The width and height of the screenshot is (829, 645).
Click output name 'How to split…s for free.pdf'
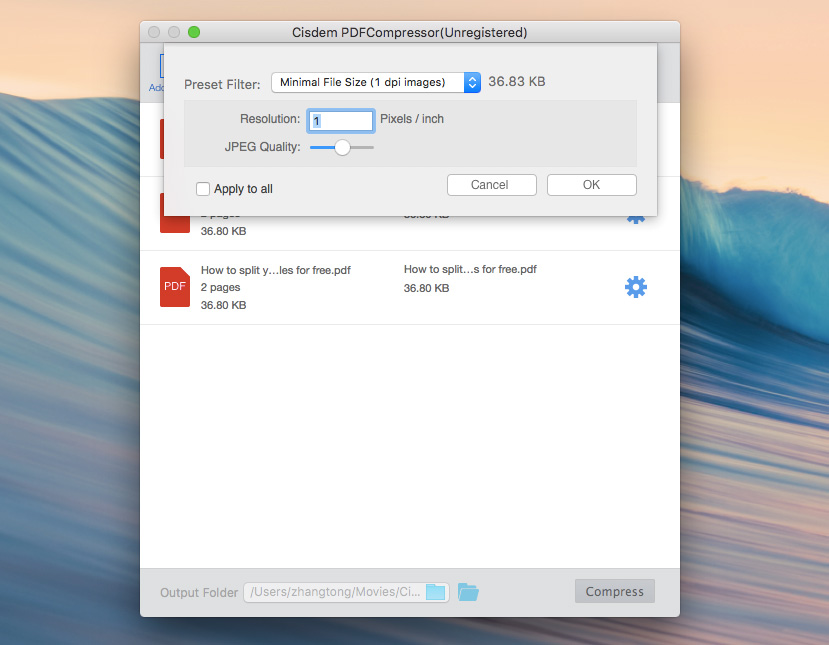click(470, 269)
